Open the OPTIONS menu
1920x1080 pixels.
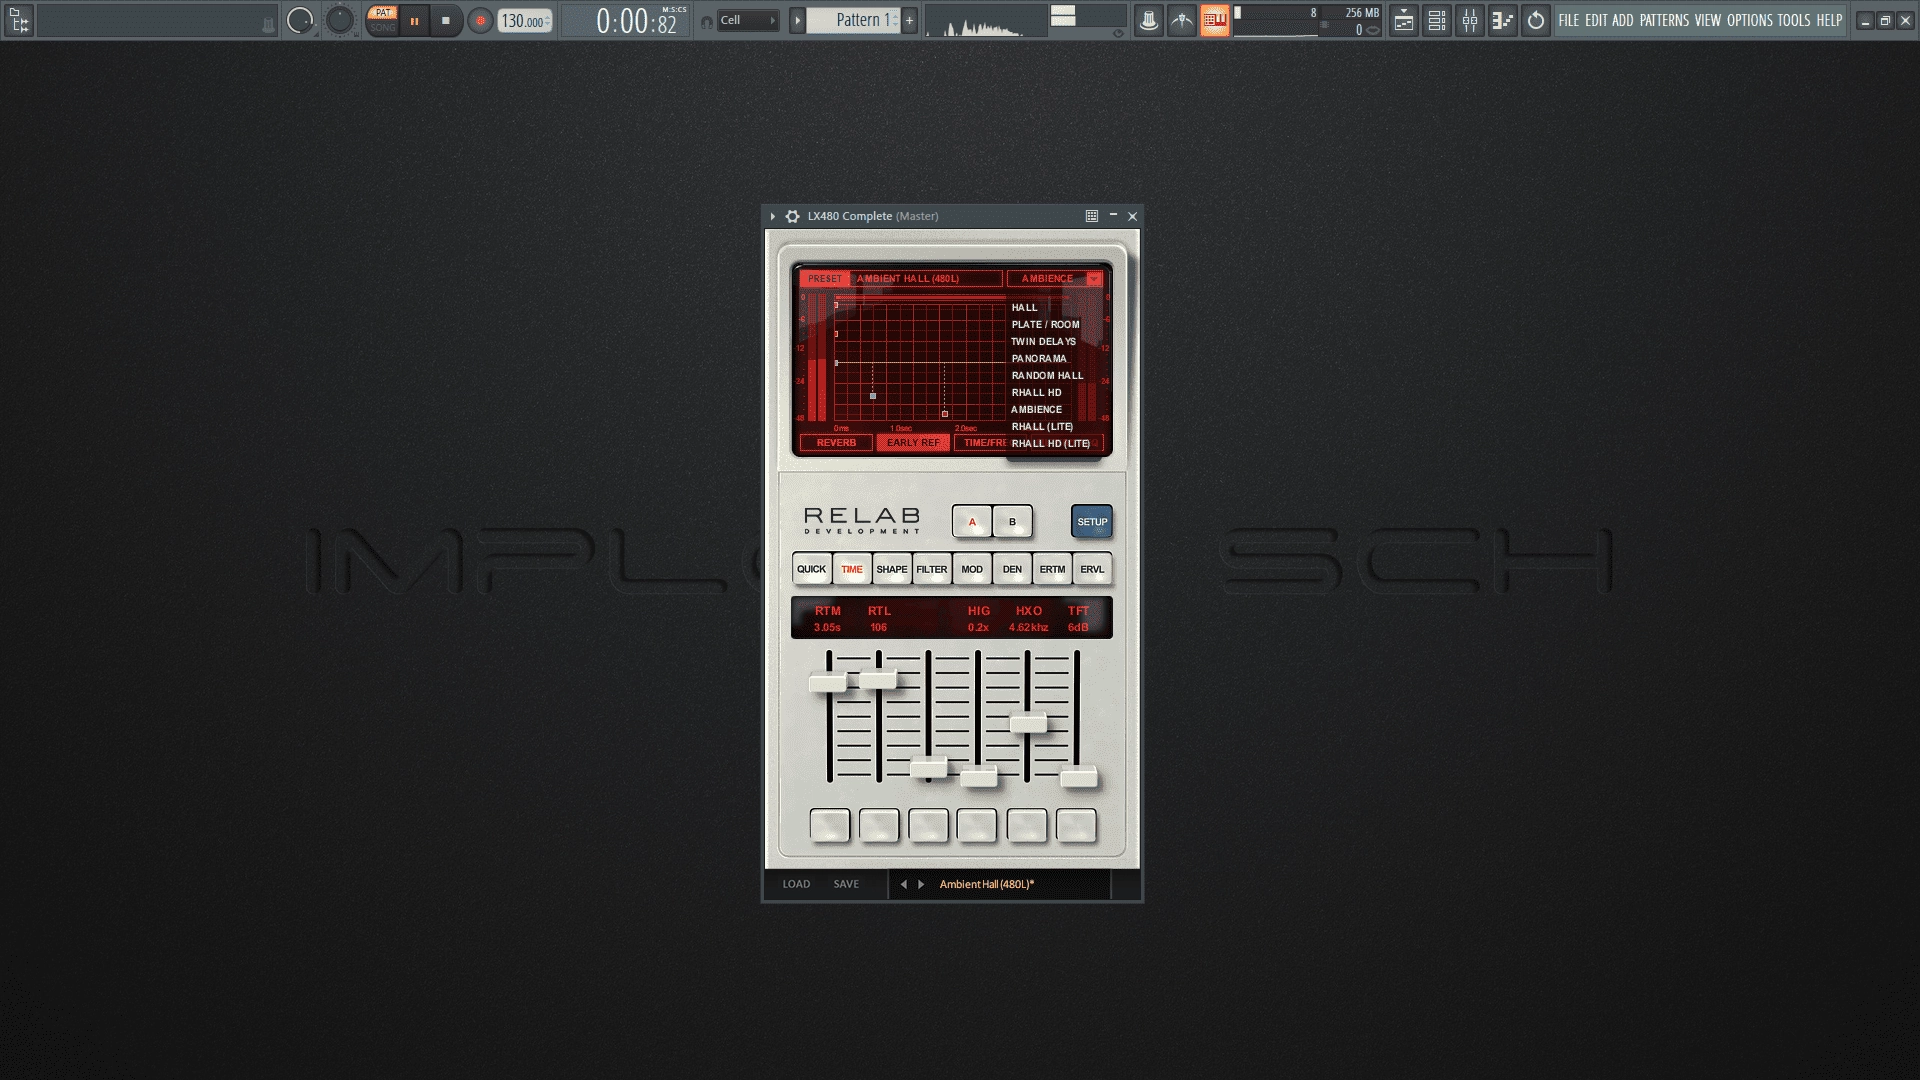(x=1750, y=20)
